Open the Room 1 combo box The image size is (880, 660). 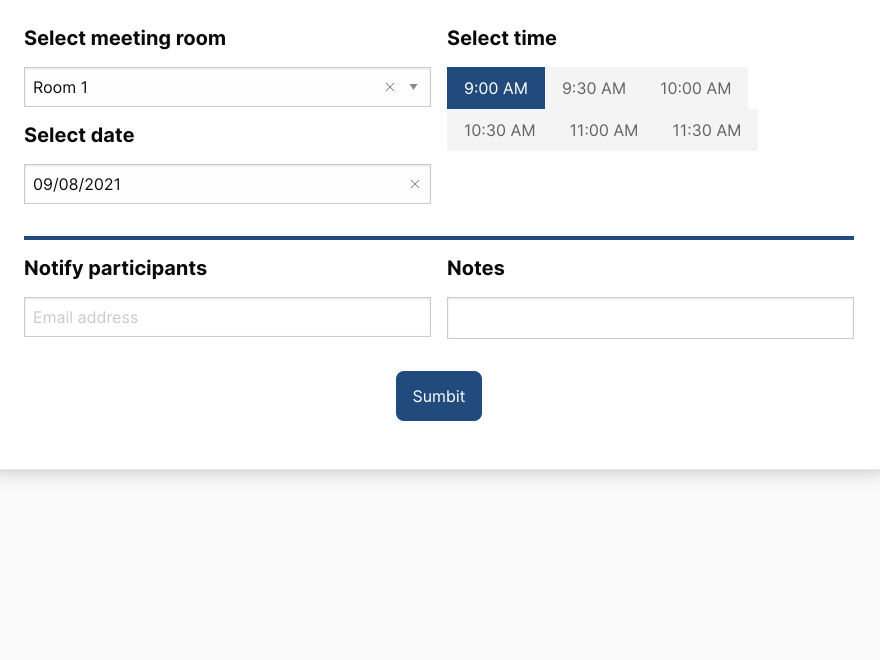point(227,87)
